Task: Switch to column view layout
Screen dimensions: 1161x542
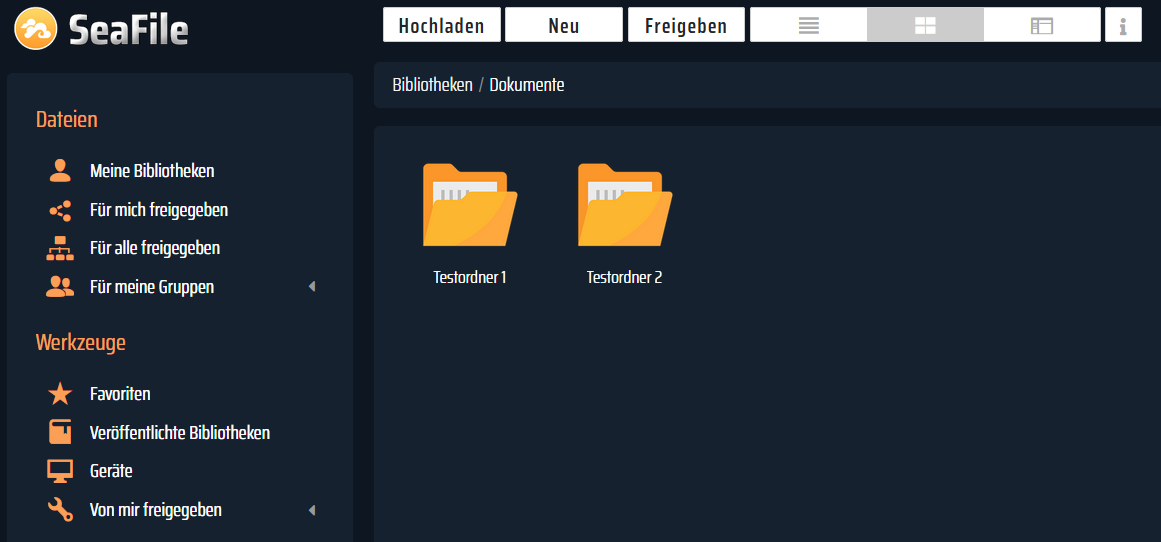Action: tap(1042, 26)
